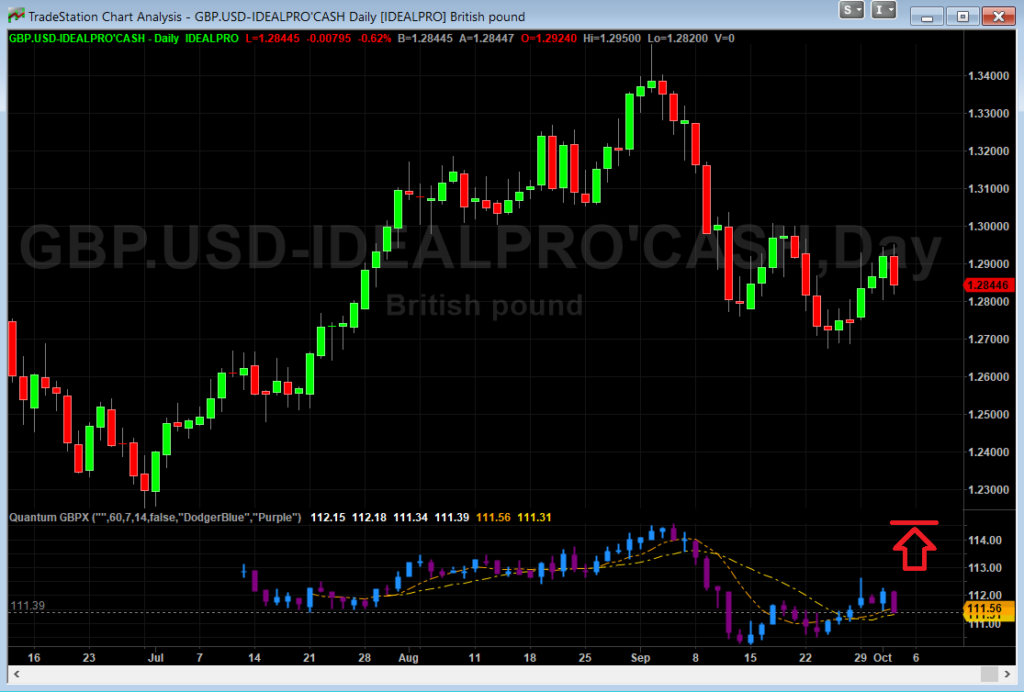The width and height of the screenshot is (1024, 692).
Task: Click the Sep label on the date axis
Action: (x=639, y=657)
